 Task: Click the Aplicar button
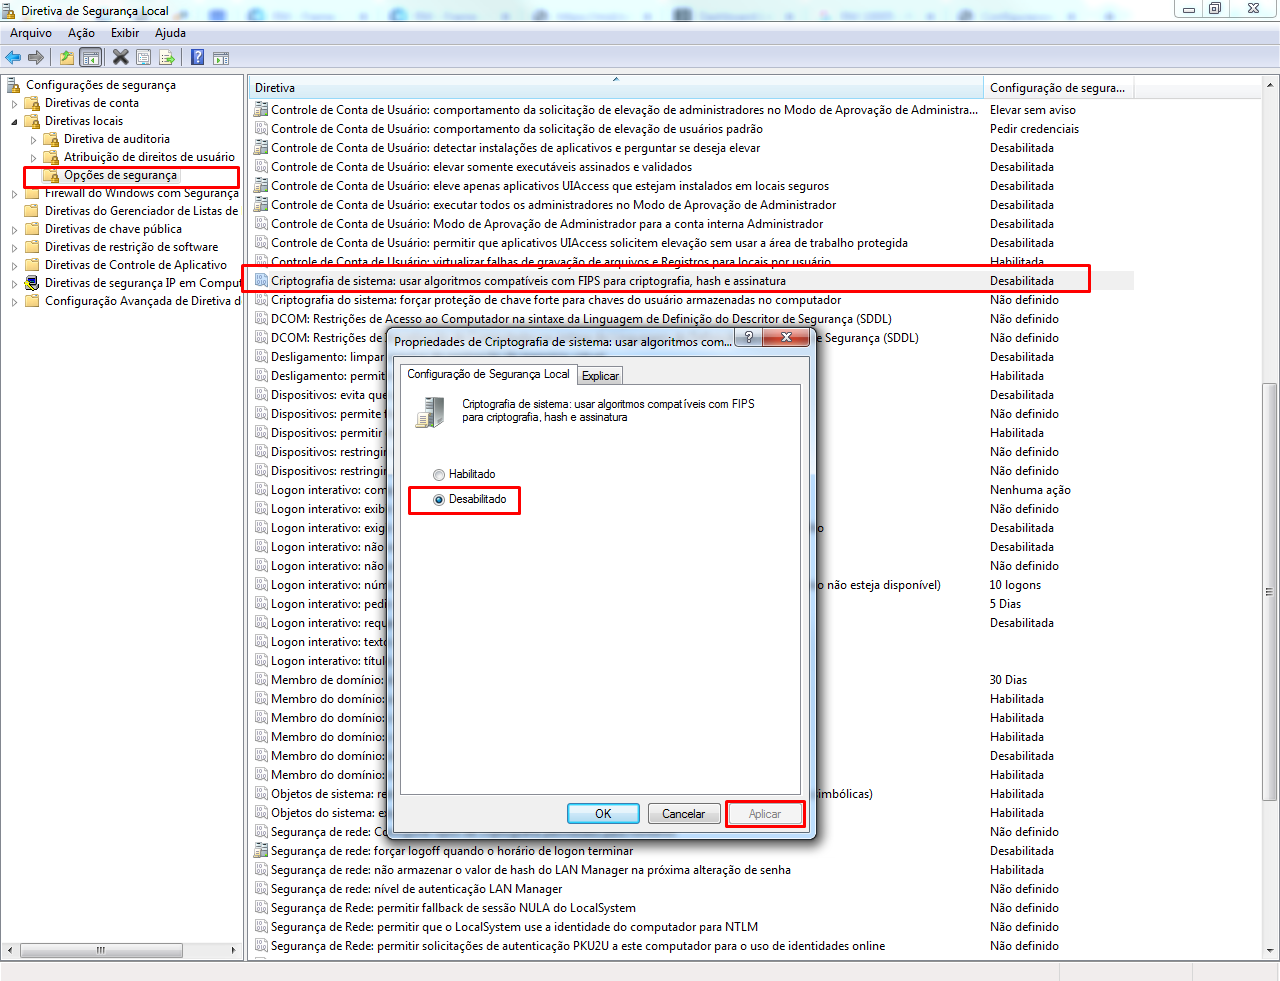[765, 814]
